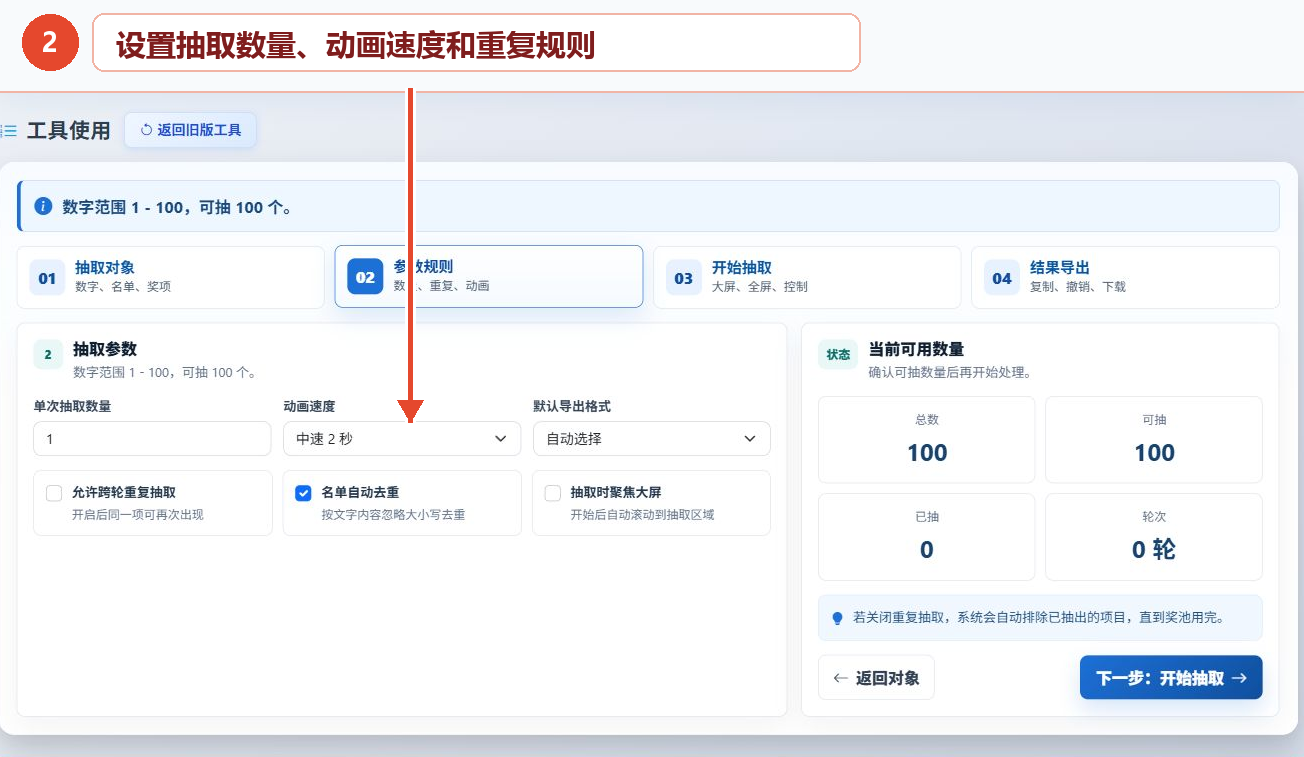
Task: Click the 开始后自动滚动到抽取区域 description
Action: click(x=642, y=515)
